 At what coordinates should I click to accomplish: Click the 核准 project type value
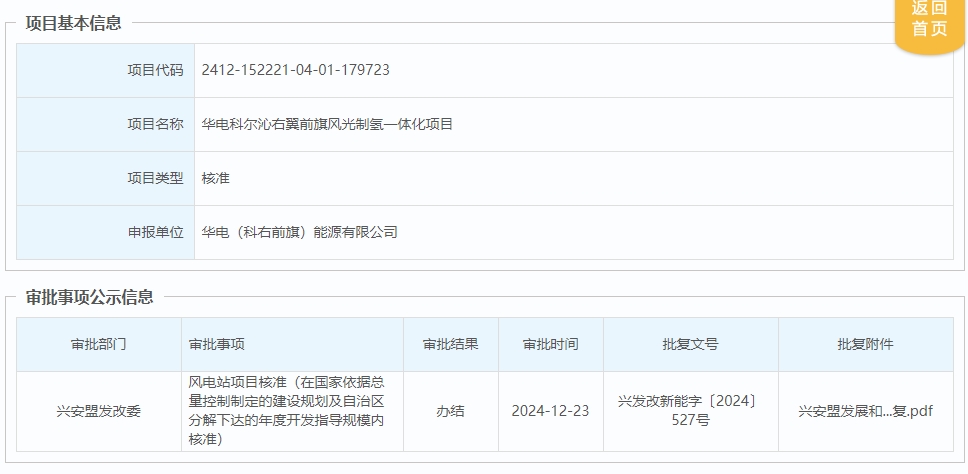tap(215, 178)
